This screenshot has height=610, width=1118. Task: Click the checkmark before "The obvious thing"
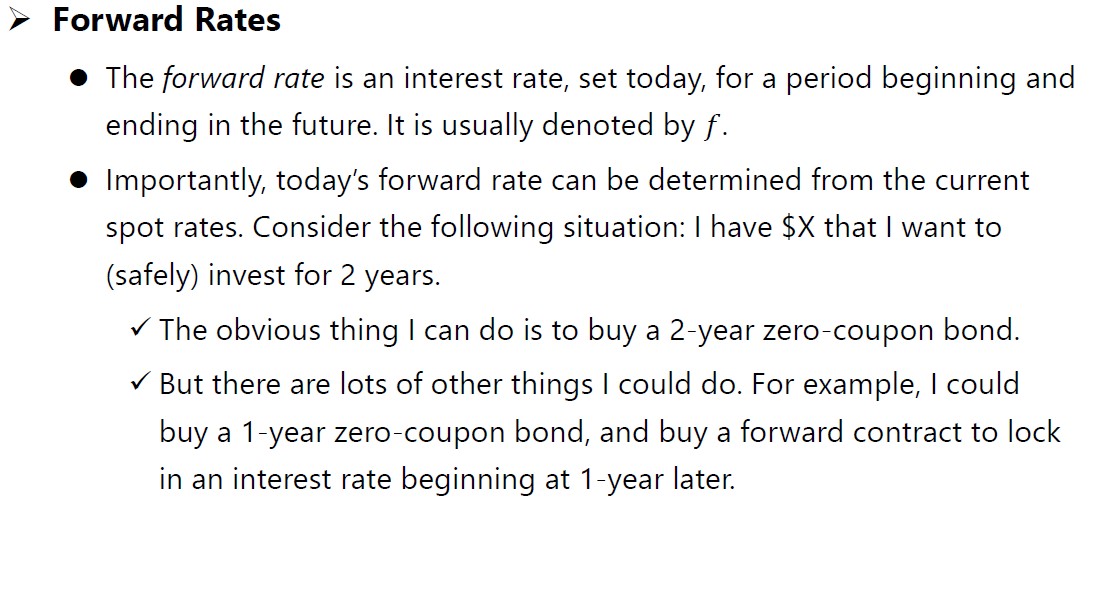[139, 328]
